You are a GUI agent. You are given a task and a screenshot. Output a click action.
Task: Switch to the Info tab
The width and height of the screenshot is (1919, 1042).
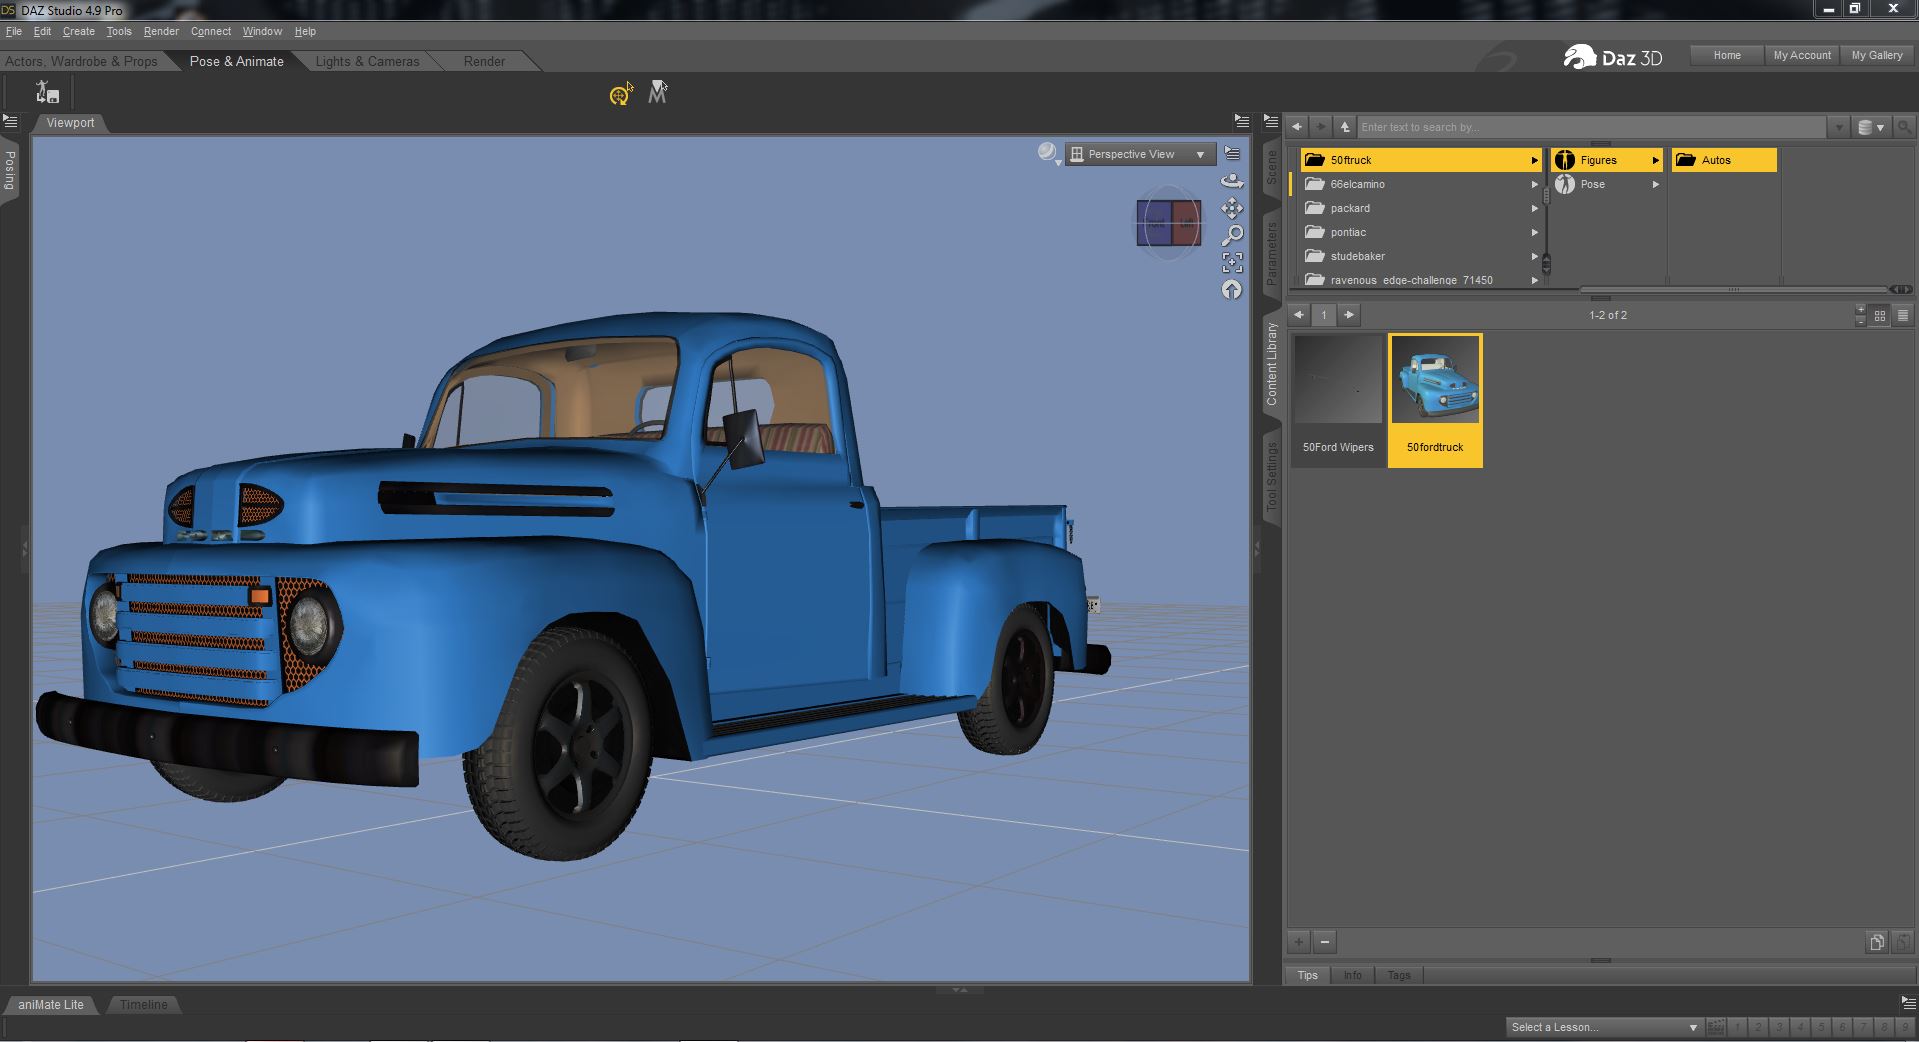pyautogui.click(x=1352, y=975)
